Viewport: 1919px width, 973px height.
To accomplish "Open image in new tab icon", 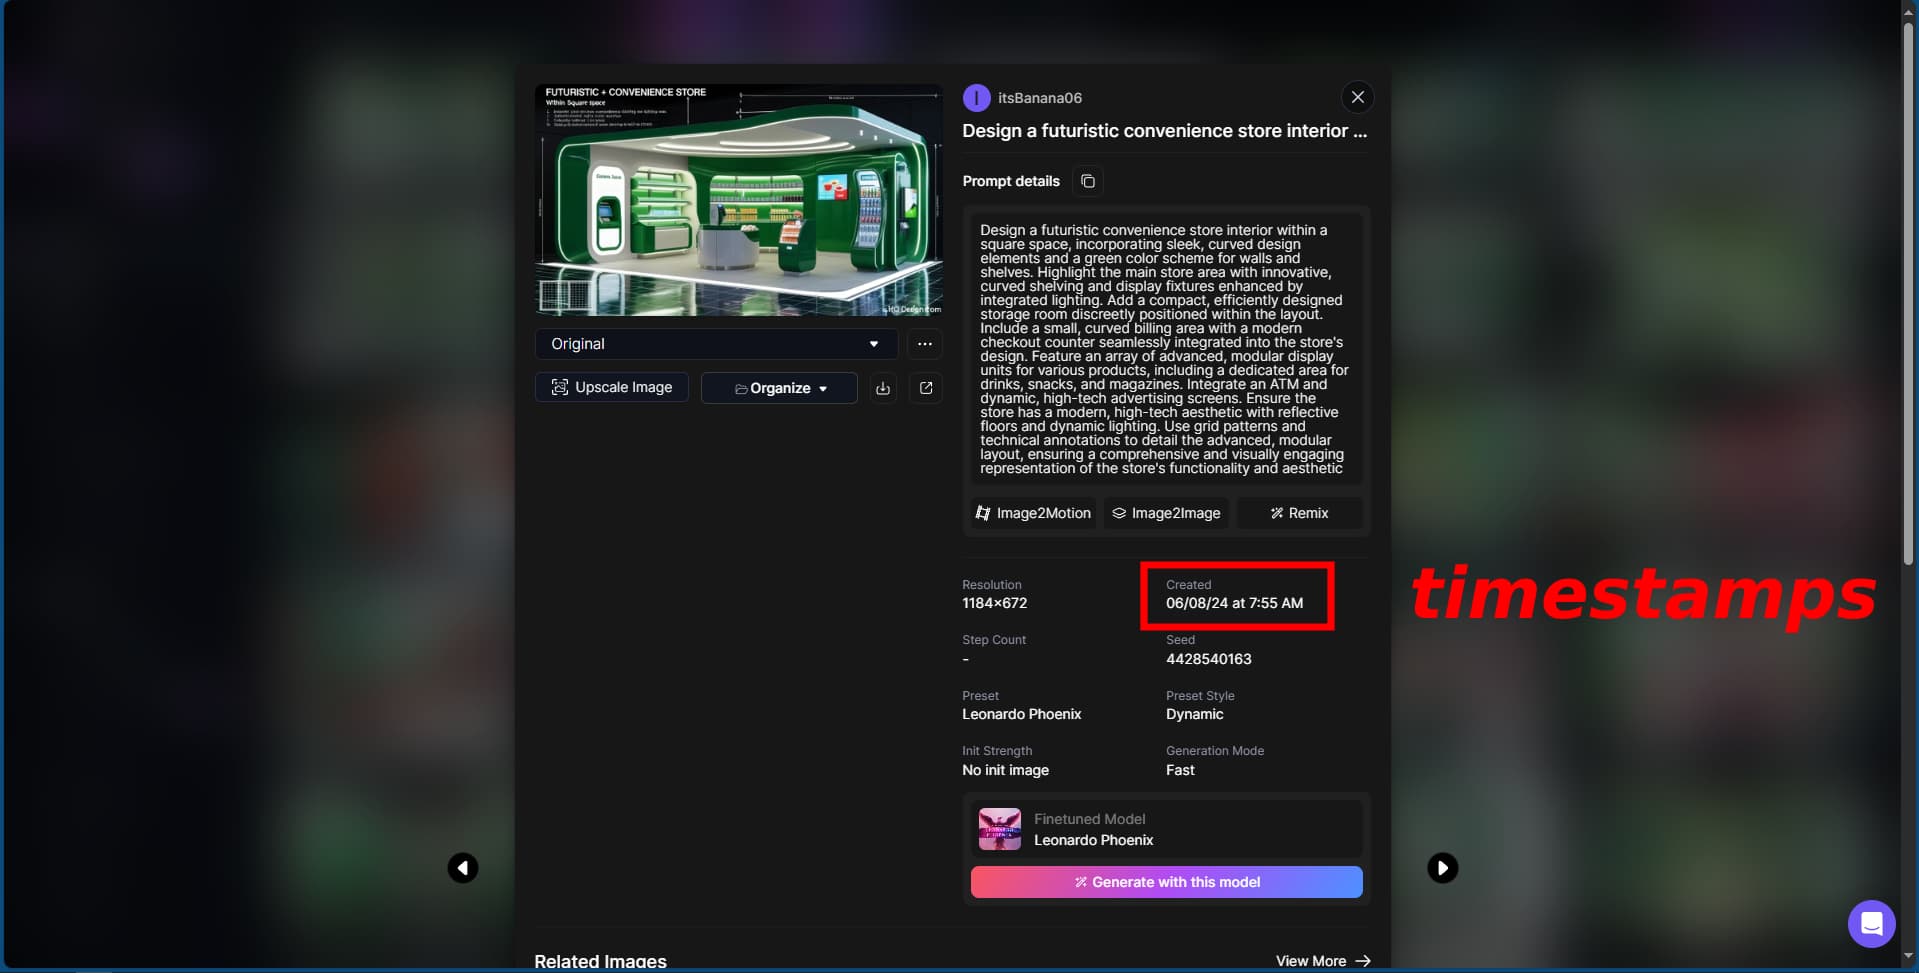I will (x=926, y=388).
